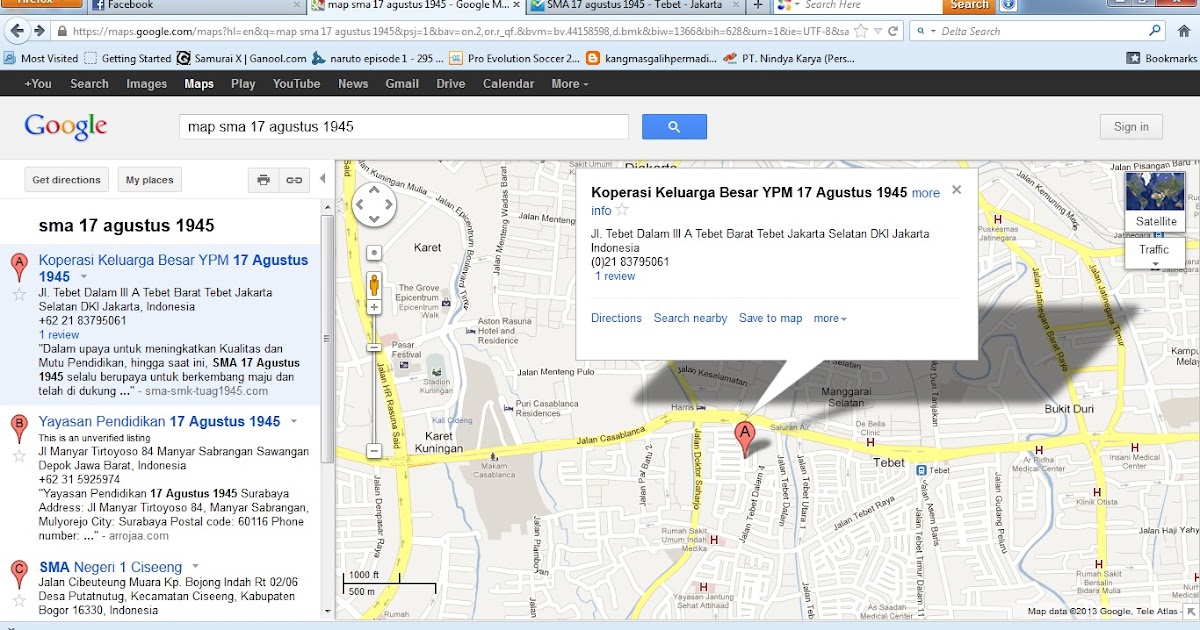Switch to Satellite view thumbnail
This screenshot has height=630, width=1200.
tap(1155, 201)
